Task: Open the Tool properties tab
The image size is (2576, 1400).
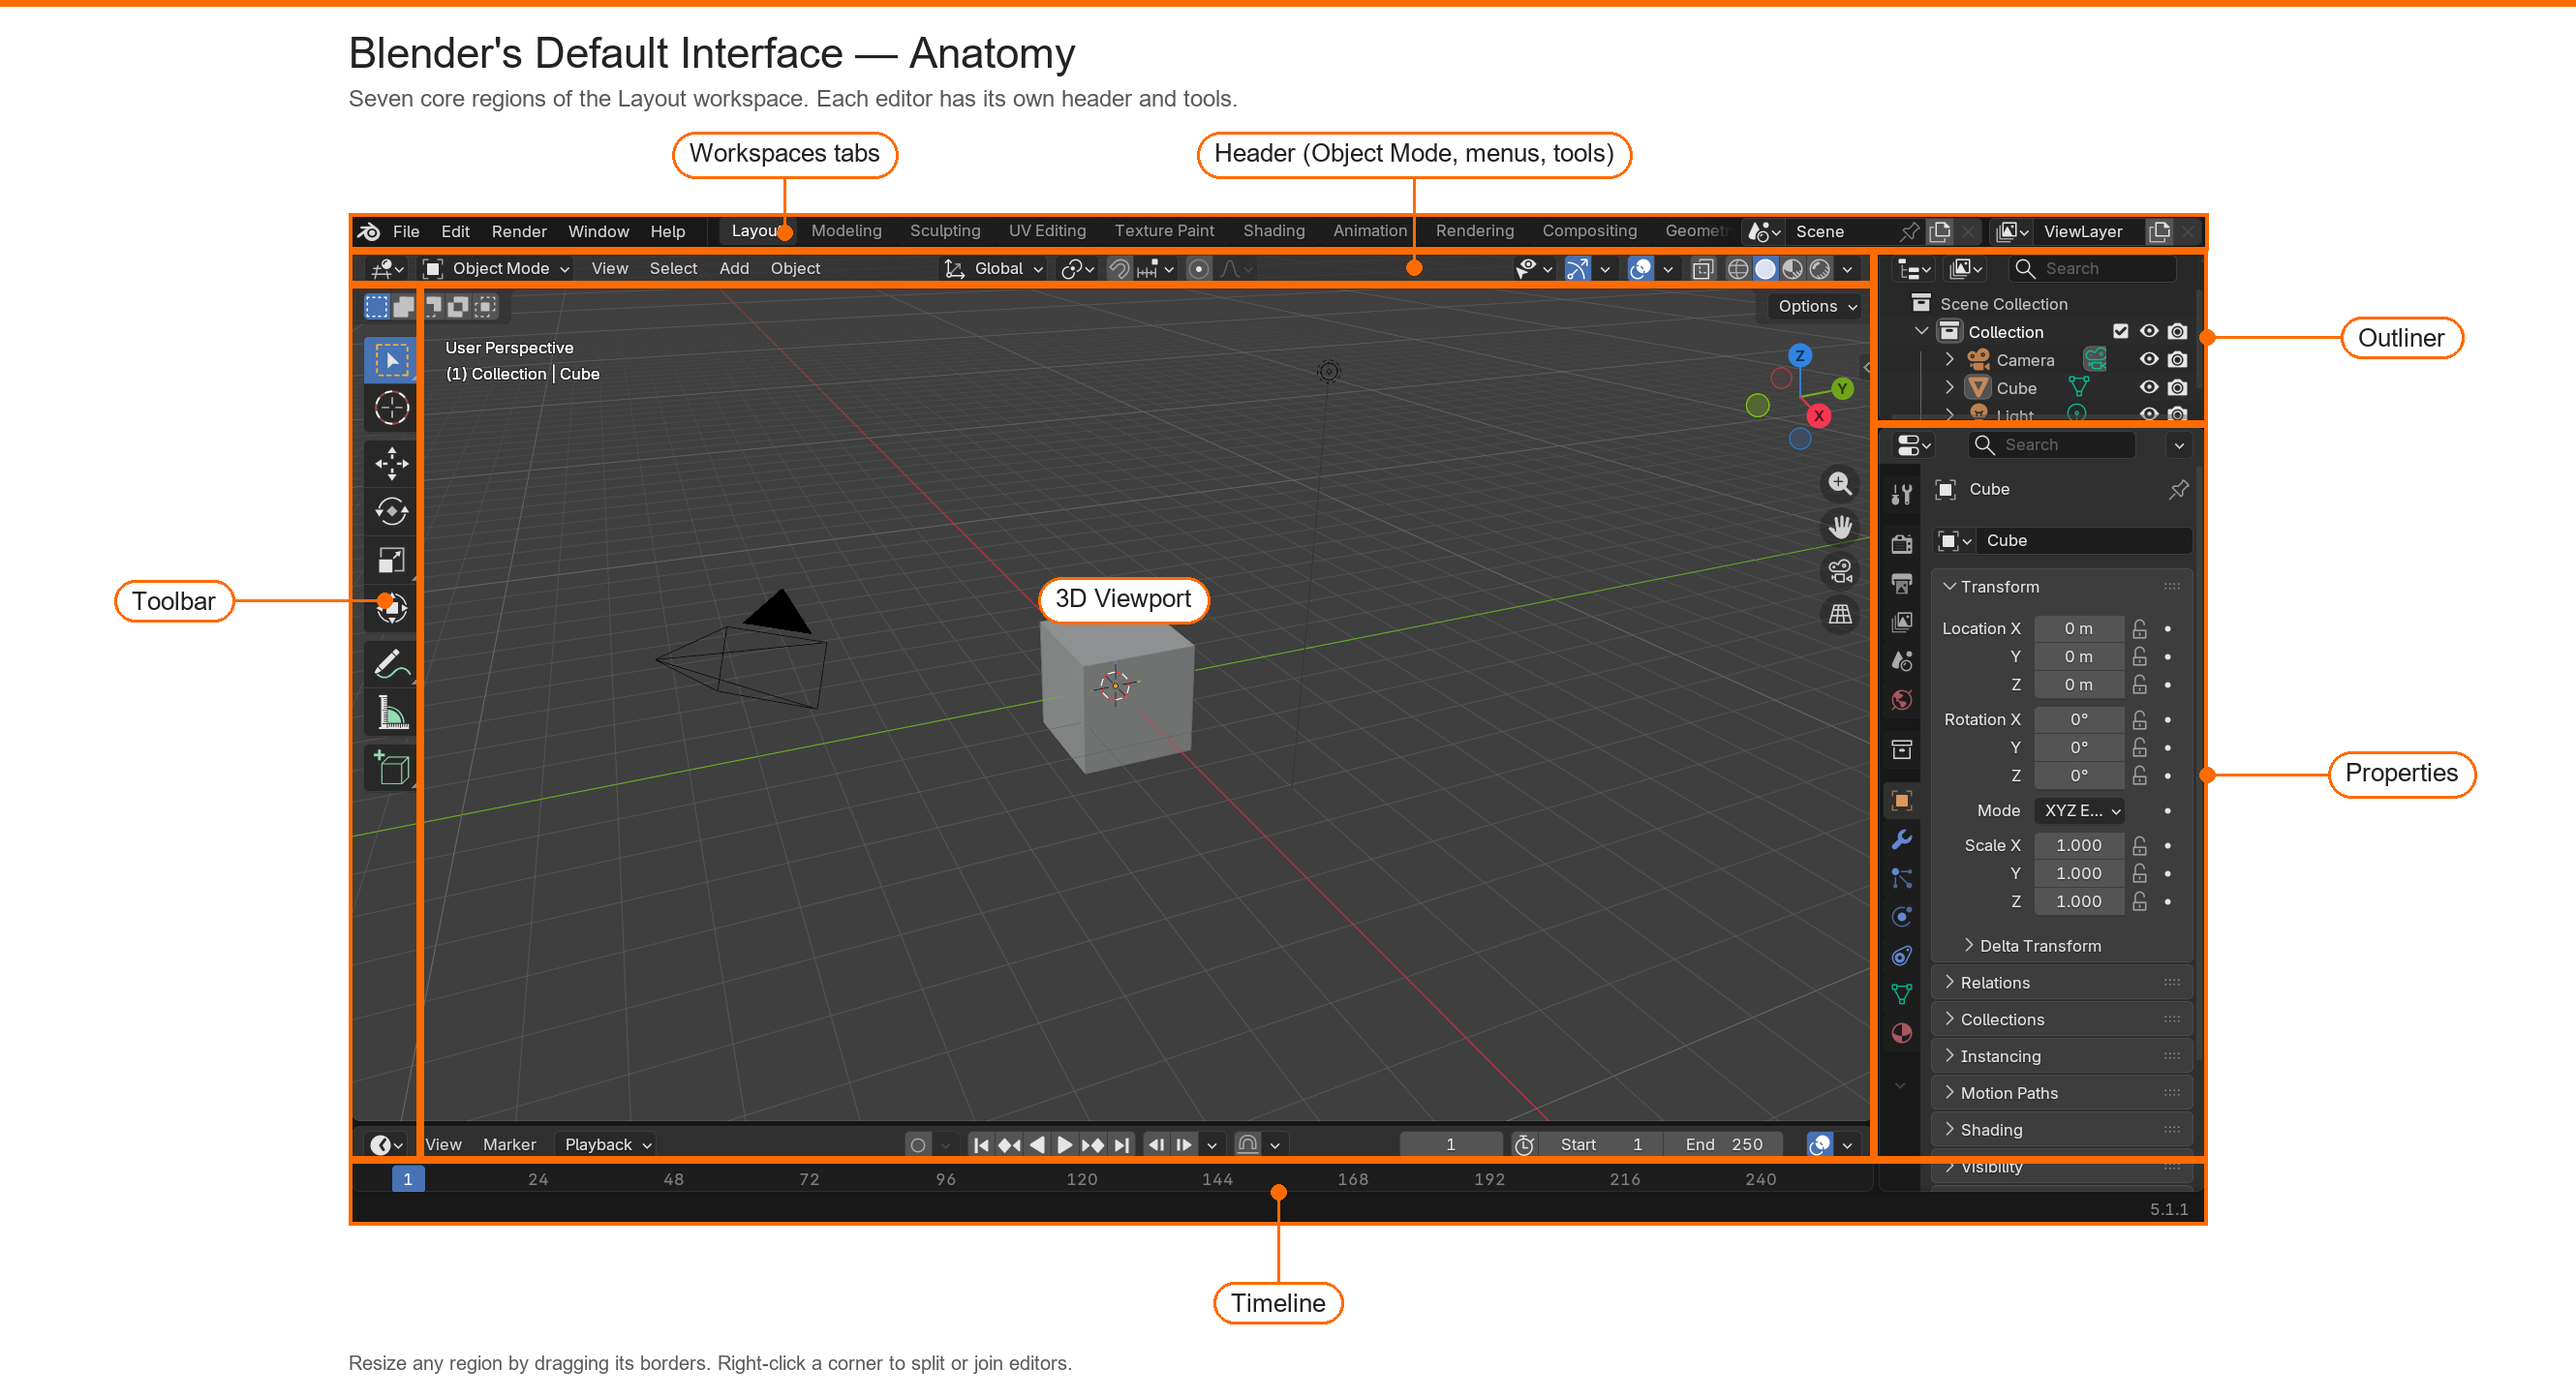Action: point(1901,494)
